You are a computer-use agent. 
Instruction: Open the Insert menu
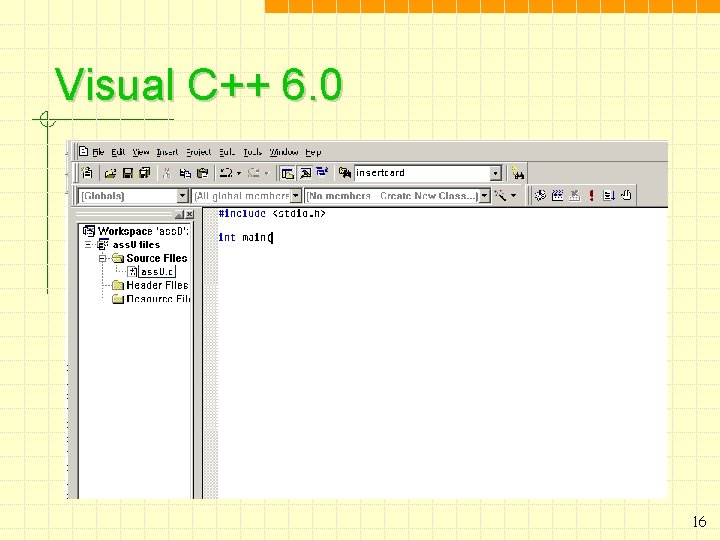pos(167,152)
